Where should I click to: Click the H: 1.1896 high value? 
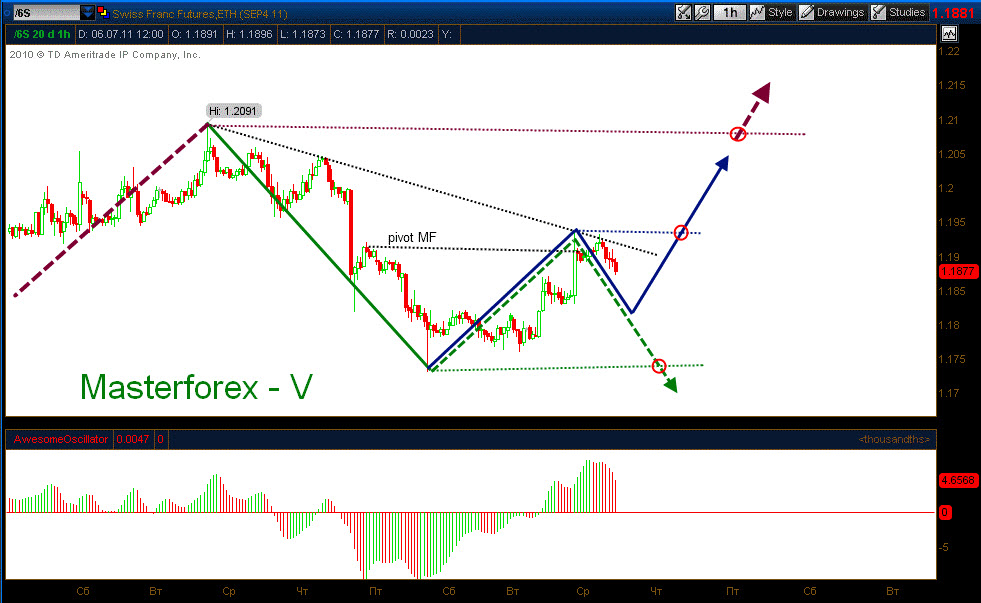(250, 34)
